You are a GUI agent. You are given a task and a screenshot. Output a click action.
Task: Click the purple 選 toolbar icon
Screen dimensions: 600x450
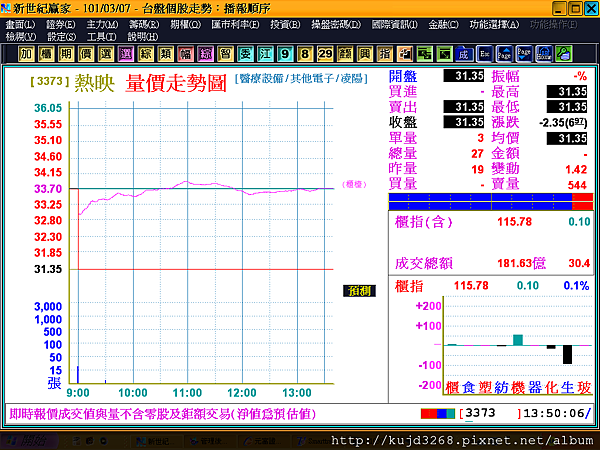click(x=126, y=54)
